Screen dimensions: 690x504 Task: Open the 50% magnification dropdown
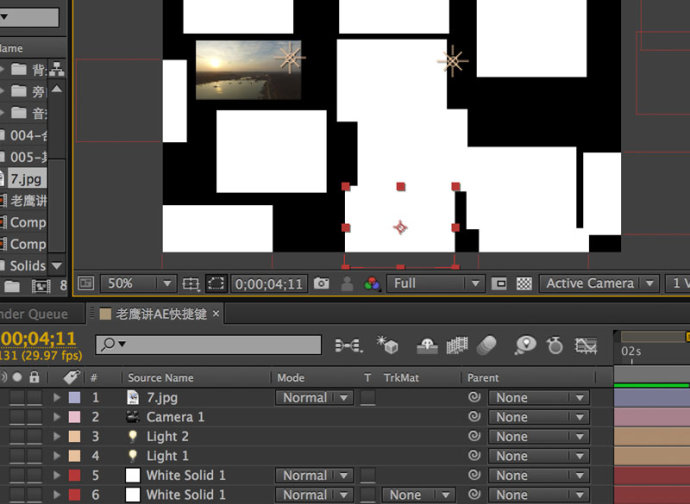(x=137, y=283)
